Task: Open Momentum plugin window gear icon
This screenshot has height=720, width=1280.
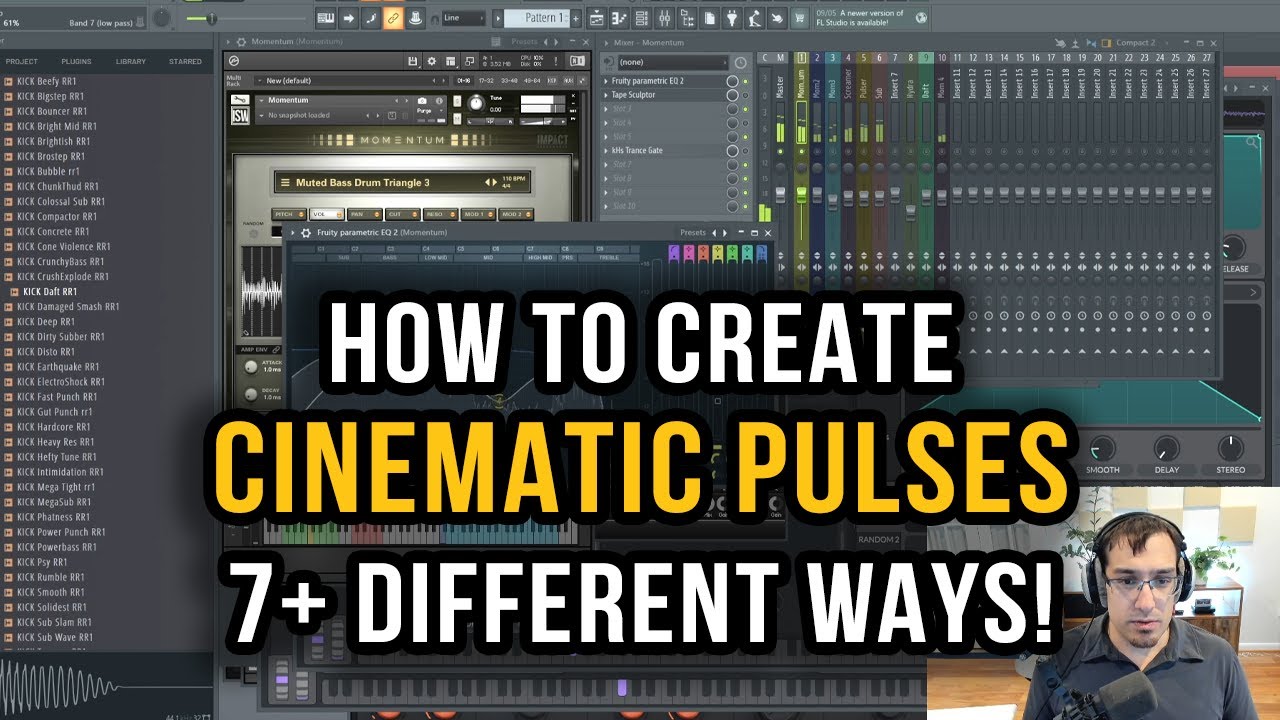Action: pyautogui.click(x=241, y=42)
